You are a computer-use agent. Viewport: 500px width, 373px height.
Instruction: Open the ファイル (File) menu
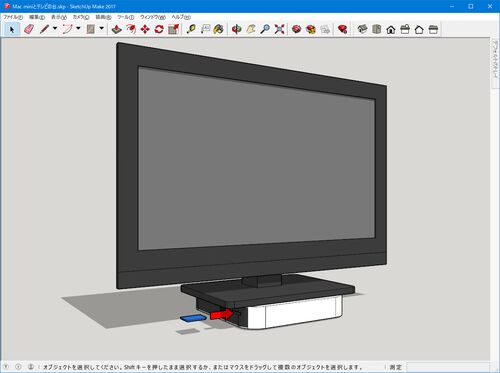point(13,17)
